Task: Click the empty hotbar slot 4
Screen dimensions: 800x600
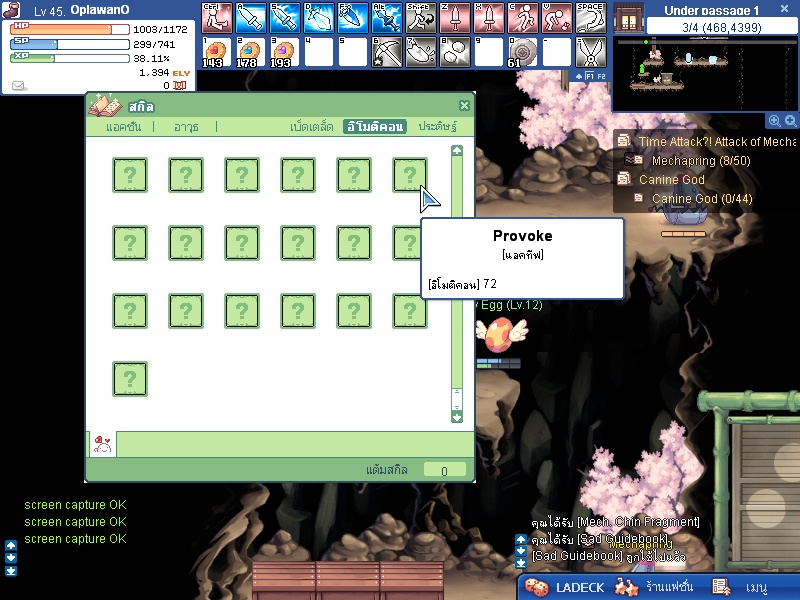Action: coord(319,52)
